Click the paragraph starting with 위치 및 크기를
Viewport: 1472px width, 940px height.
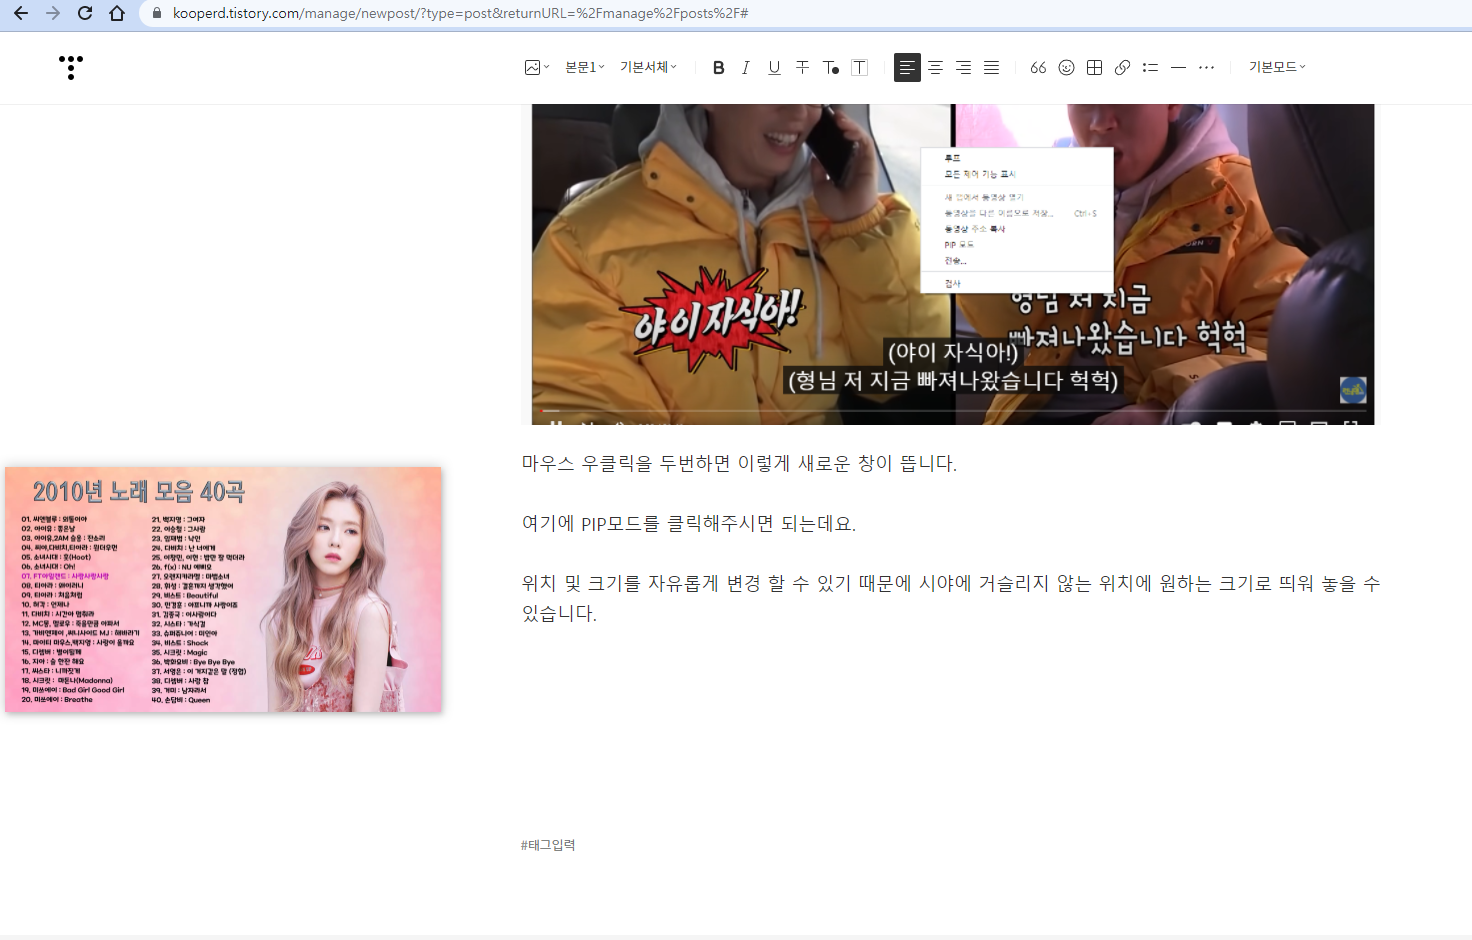(x=951, y=598)
